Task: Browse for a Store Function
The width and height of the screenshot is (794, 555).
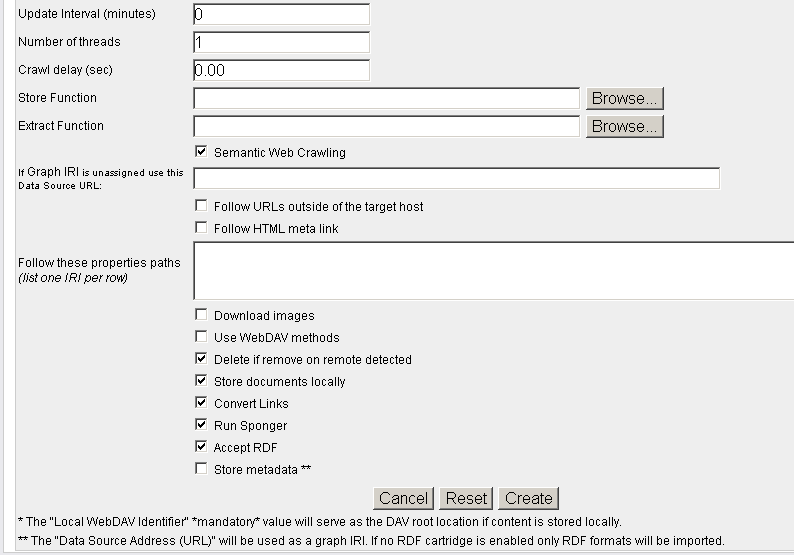Action: pyautogui.click(x=624, y=99)
